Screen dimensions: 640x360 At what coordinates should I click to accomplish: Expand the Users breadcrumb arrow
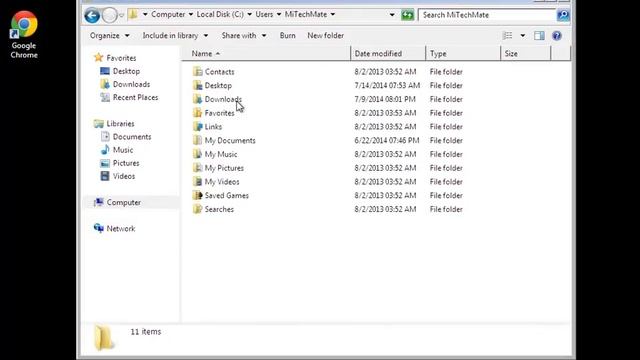[x=279, y=14]
